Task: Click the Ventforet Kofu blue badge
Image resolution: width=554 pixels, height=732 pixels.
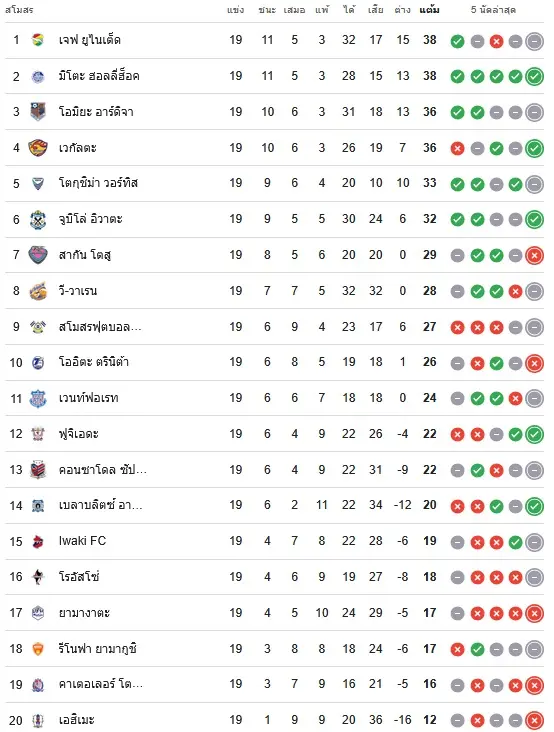Action: click(38, 399)
